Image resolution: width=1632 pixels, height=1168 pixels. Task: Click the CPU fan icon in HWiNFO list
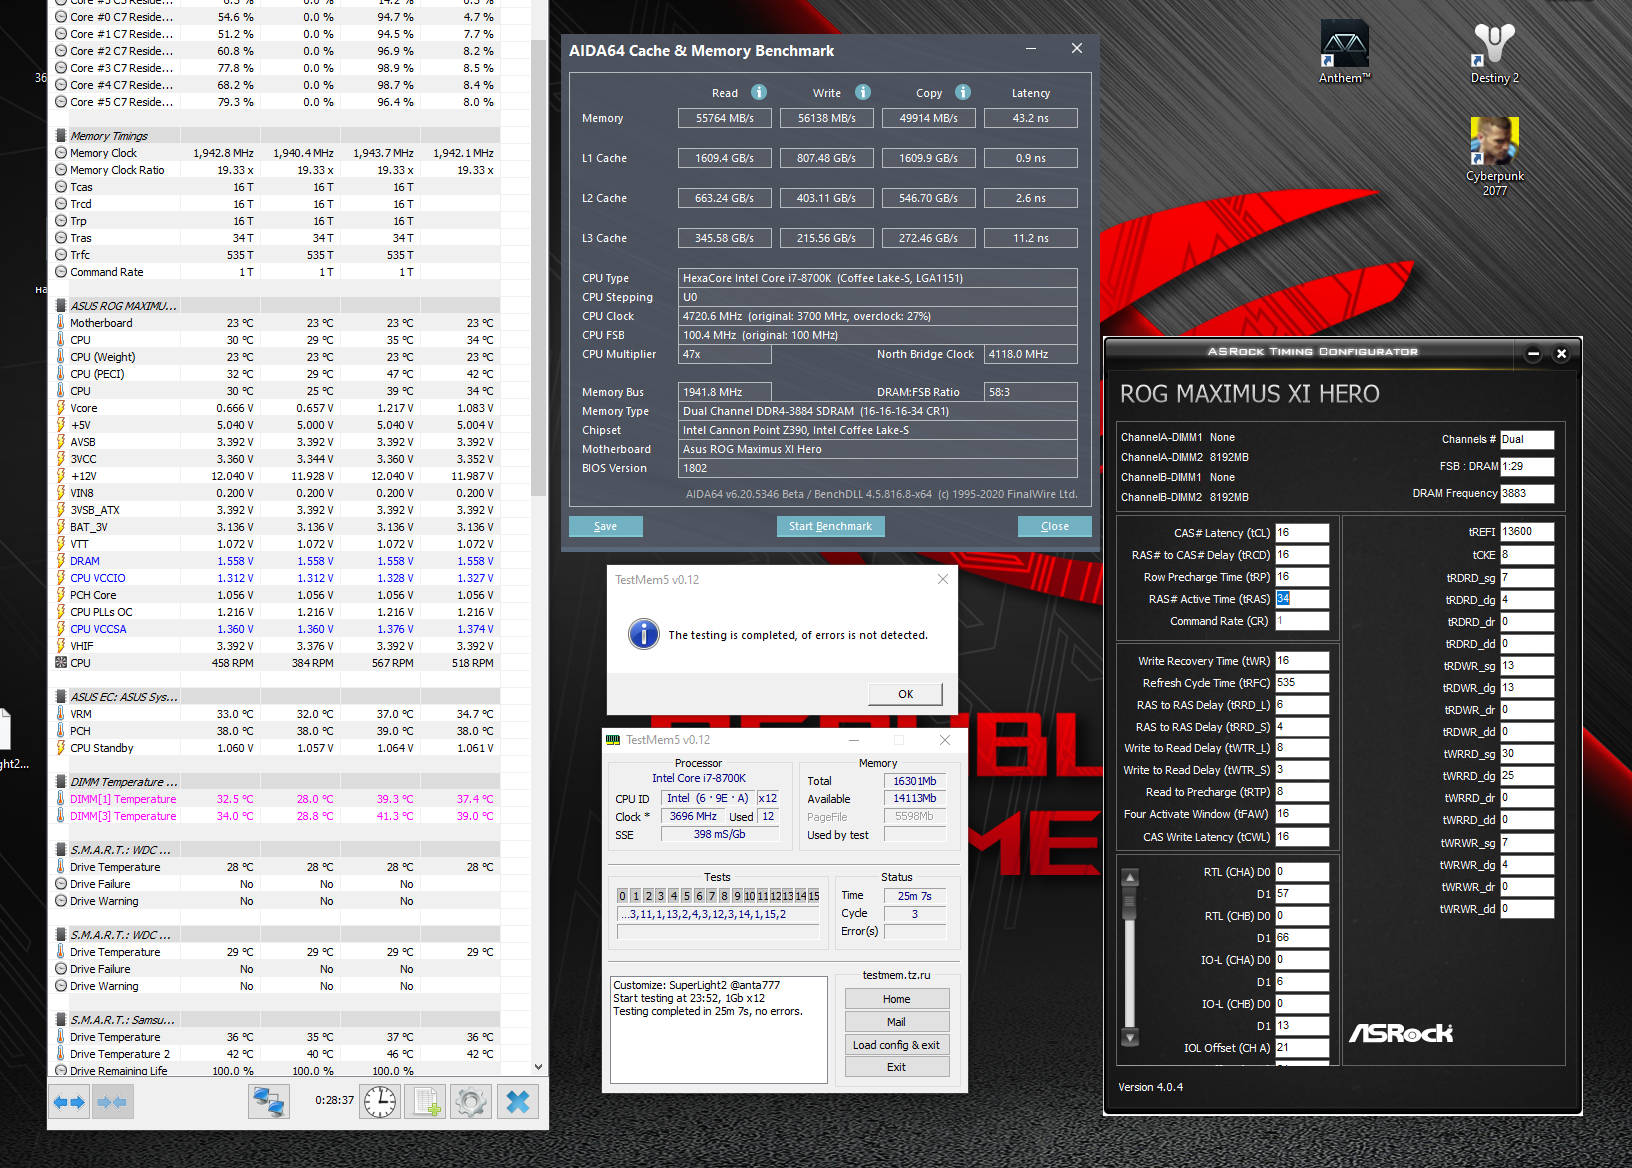pyautogui.click(x=61, y=663)
